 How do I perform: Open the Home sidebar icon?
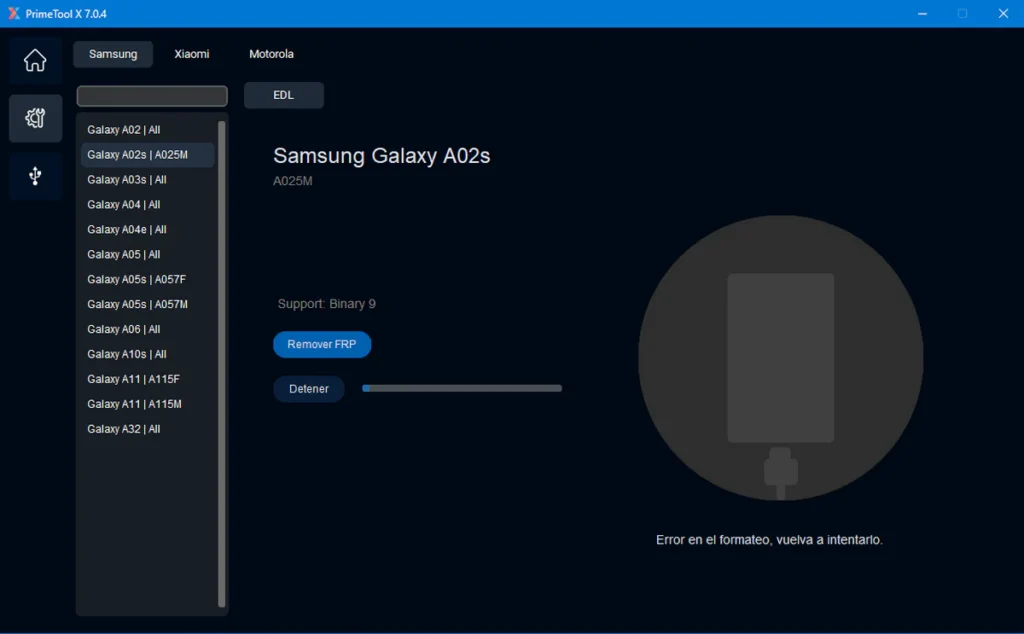pyautogui.click(x=35, y=61)
